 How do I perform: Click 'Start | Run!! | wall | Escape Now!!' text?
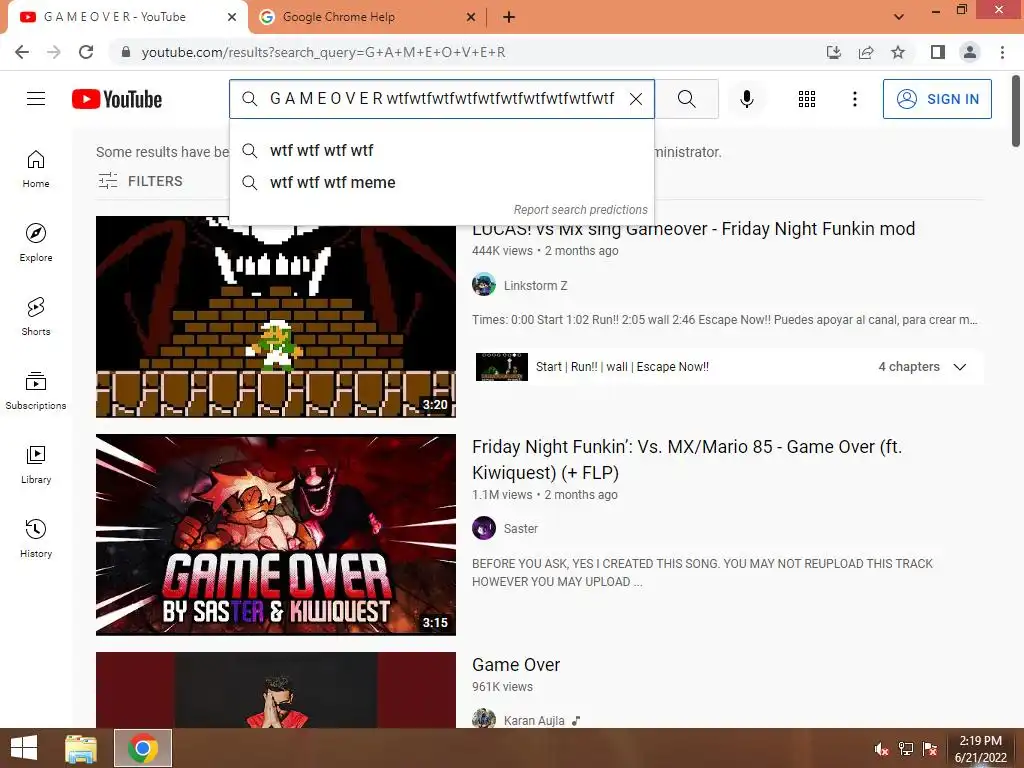(622, 367)
